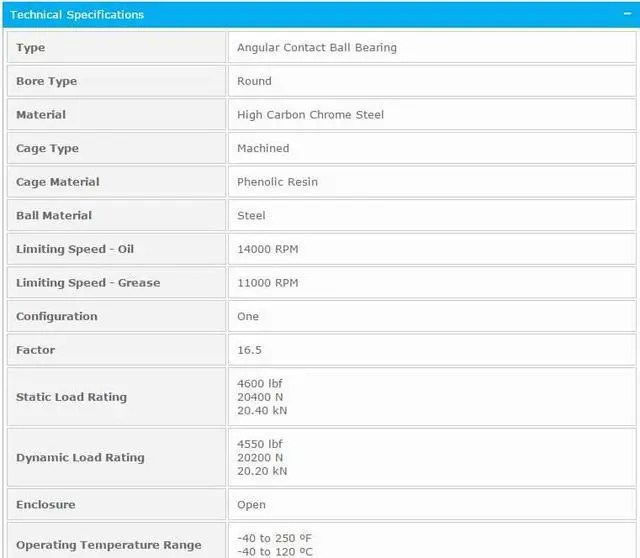Click the Technical Specifications header title
Image resolution: width=640 pixels, height=558 pixels.
(x=77, y=15)
